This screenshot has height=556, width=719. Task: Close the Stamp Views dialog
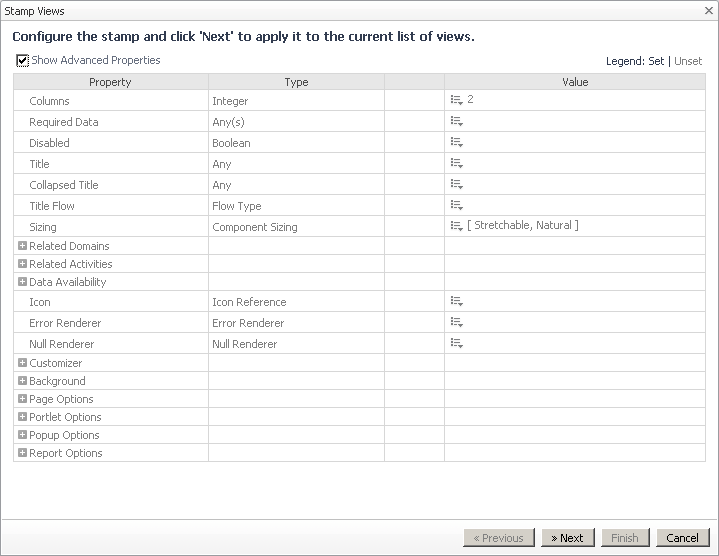click(x=706, y=10)
